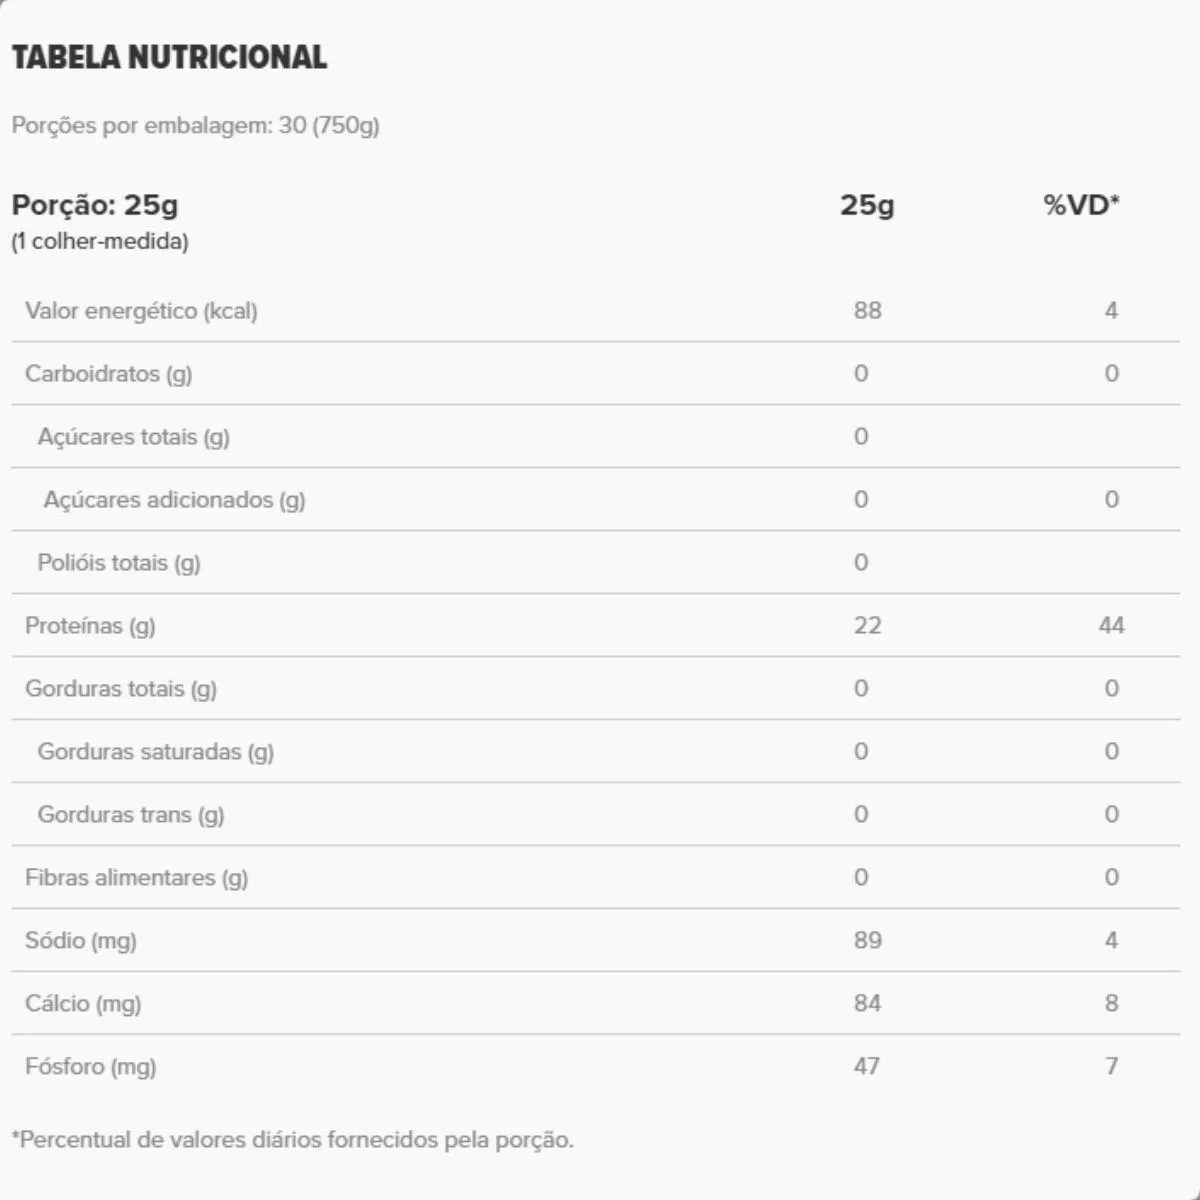Screen dimensions: 1200x1200
Task: Click the Proteínas (g) row label
Action: click(90, 626)
